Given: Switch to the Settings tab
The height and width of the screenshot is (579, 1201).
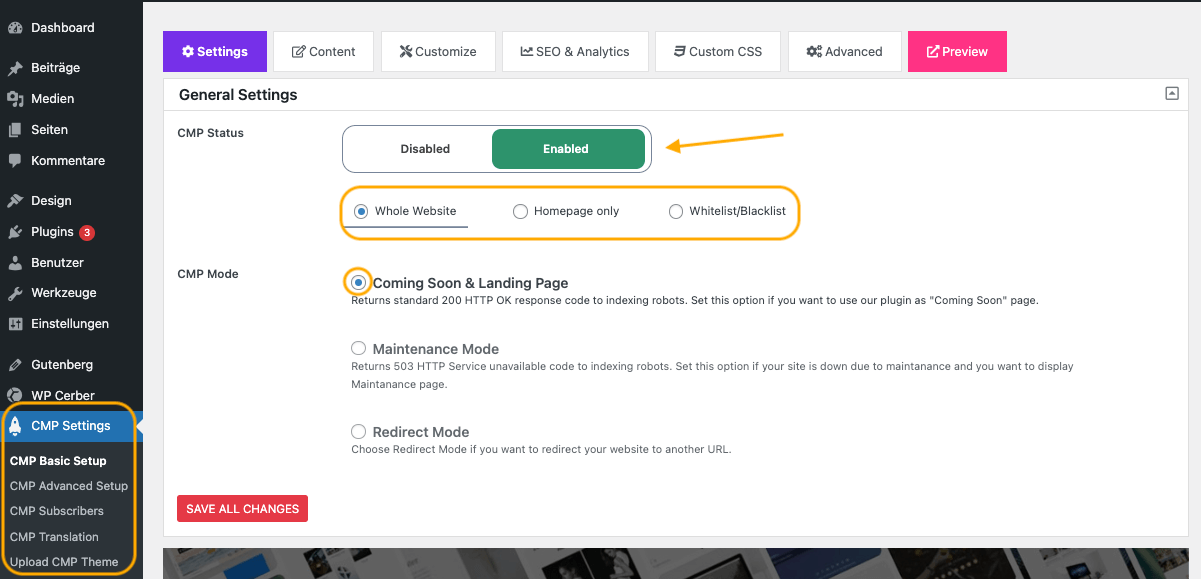Looking at the screenshot, I should click(215, 52).
